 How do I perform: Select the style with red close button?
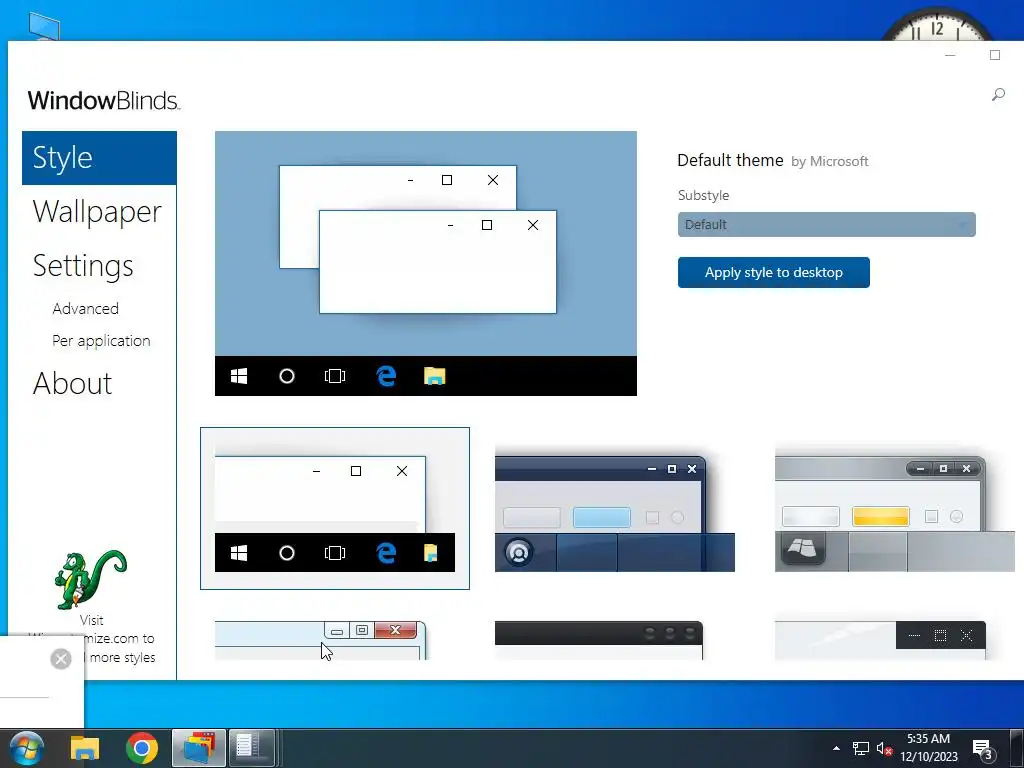pos(321,640)
